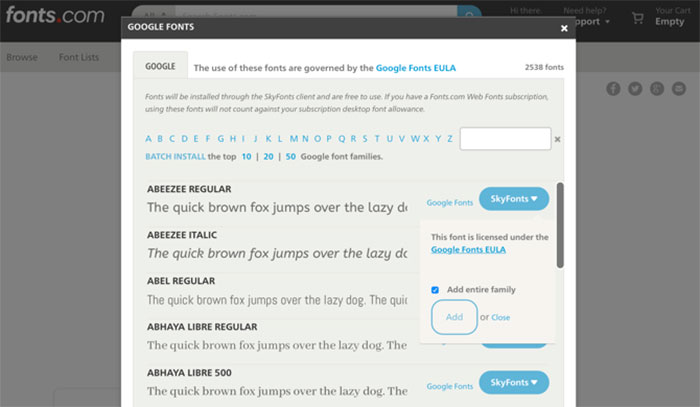The image size is (700, 407).
Task: Open Google Fonts EULA link in header text
Action: pos(416,68)
